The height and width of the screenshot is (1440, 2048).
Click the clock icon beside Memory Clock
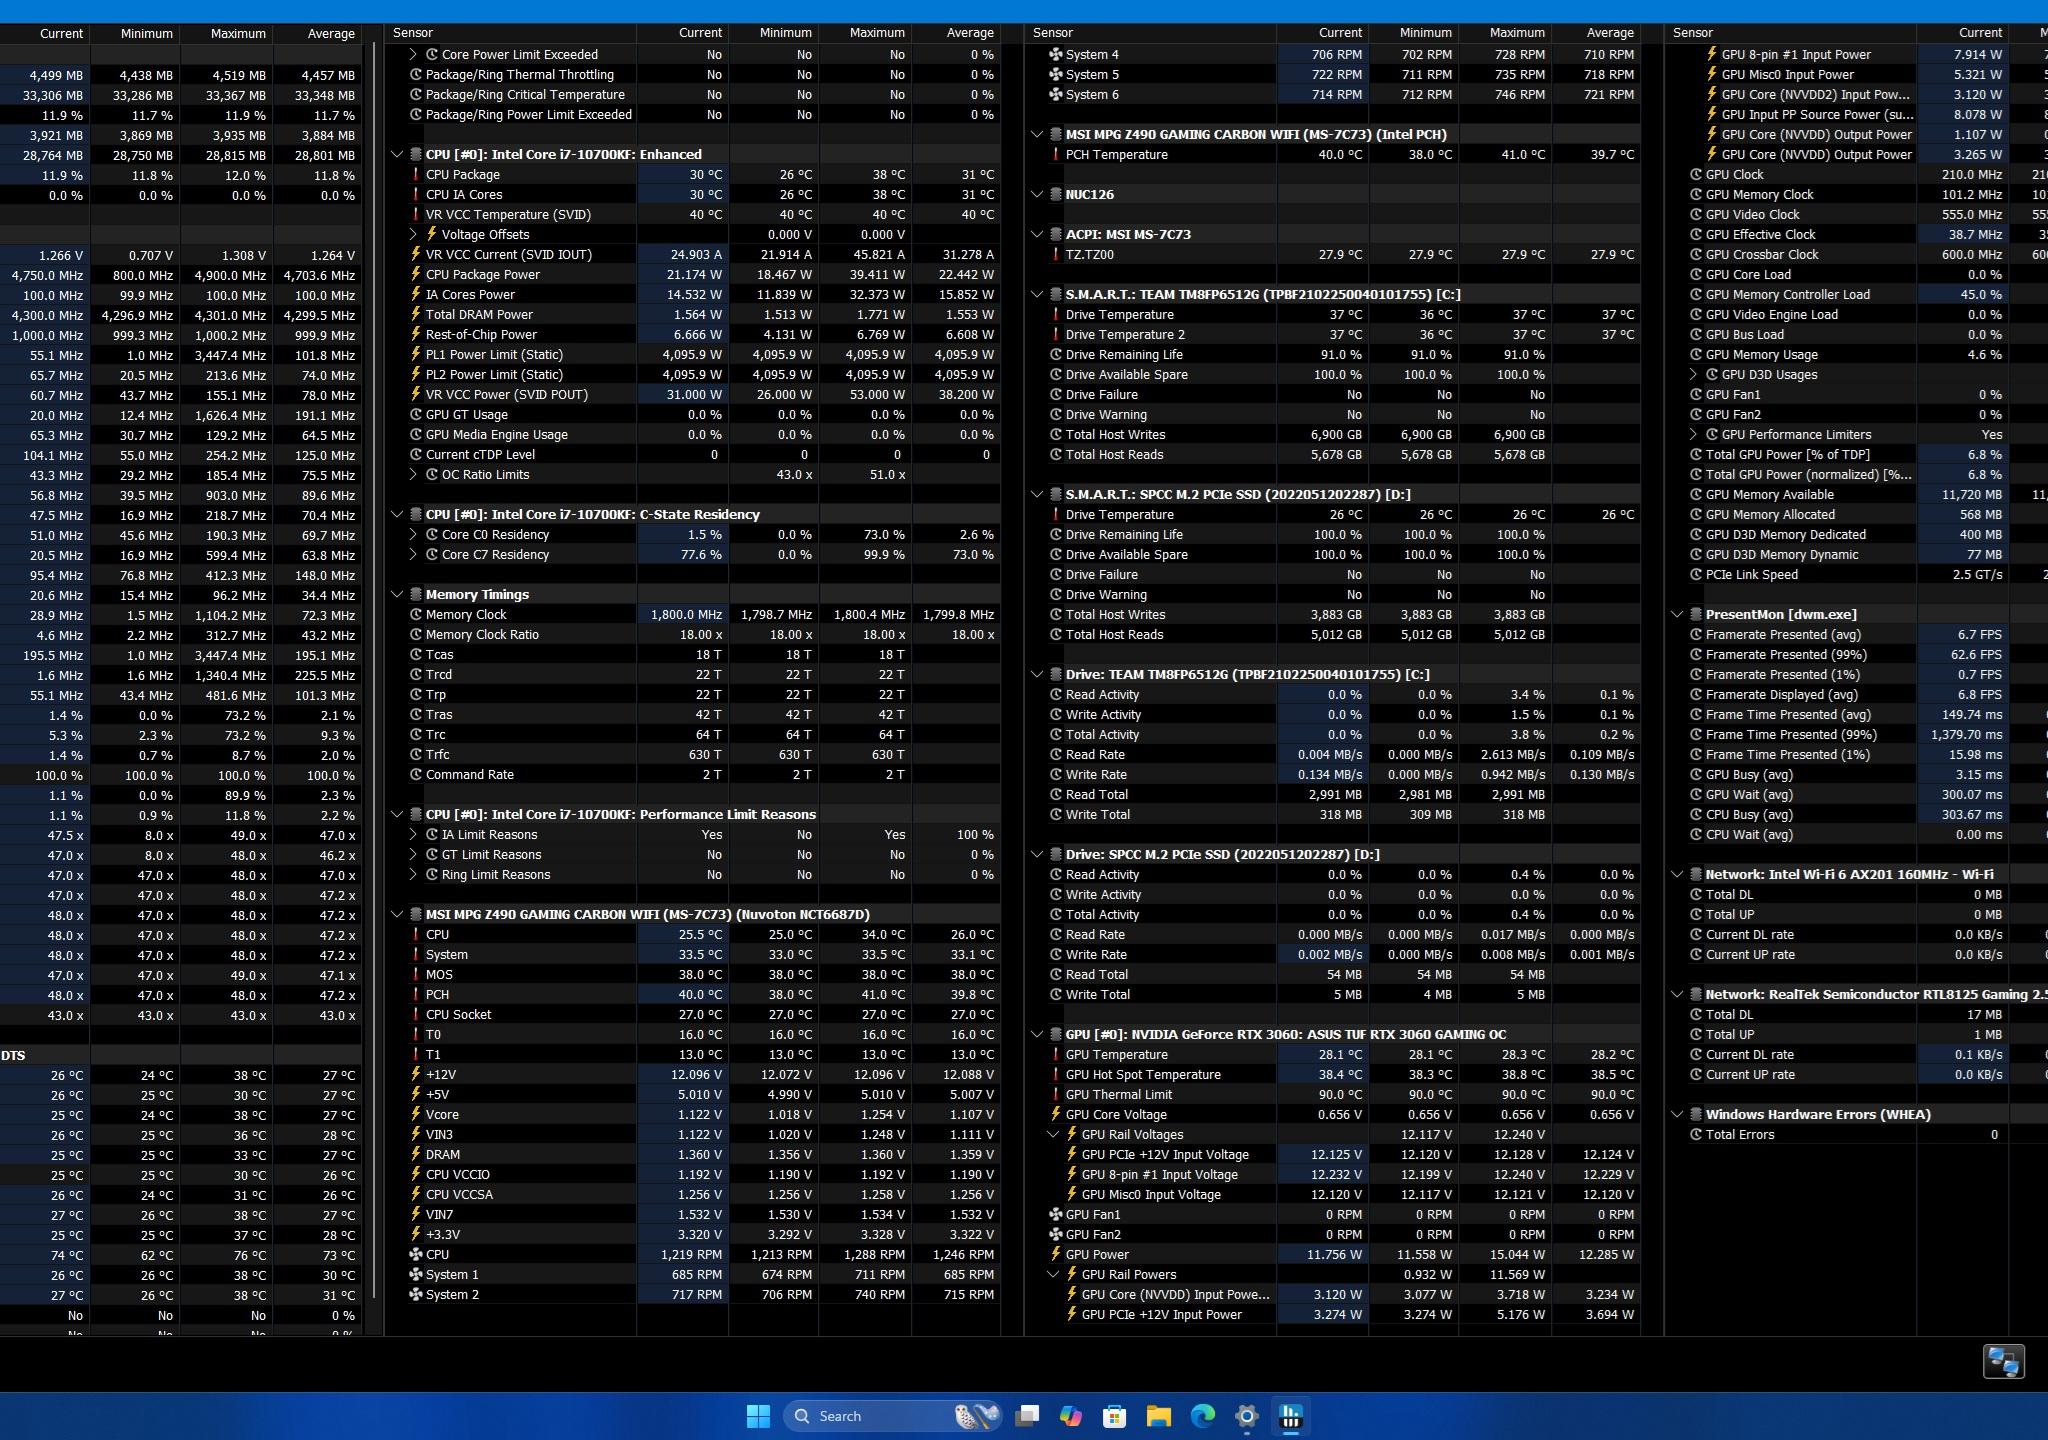[416, 614]
